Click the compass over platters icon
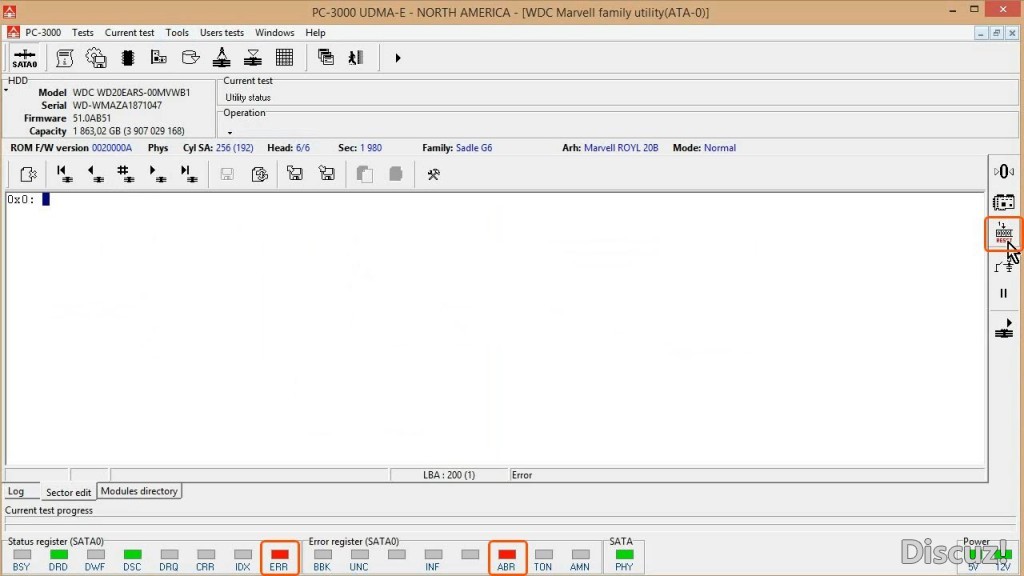This screenshot has width=1024, height=576. (221, 58)
